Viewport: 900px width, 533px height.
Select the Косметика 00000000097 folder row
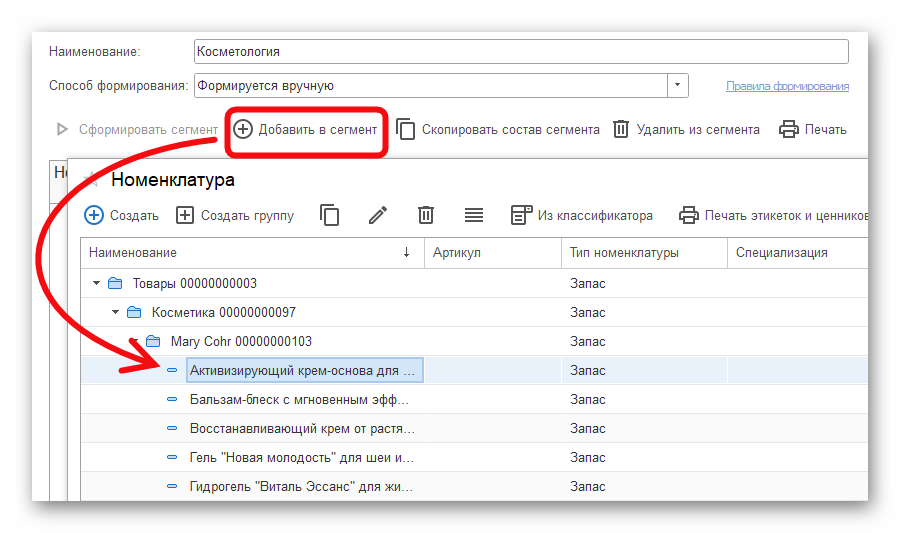[474, 313]
